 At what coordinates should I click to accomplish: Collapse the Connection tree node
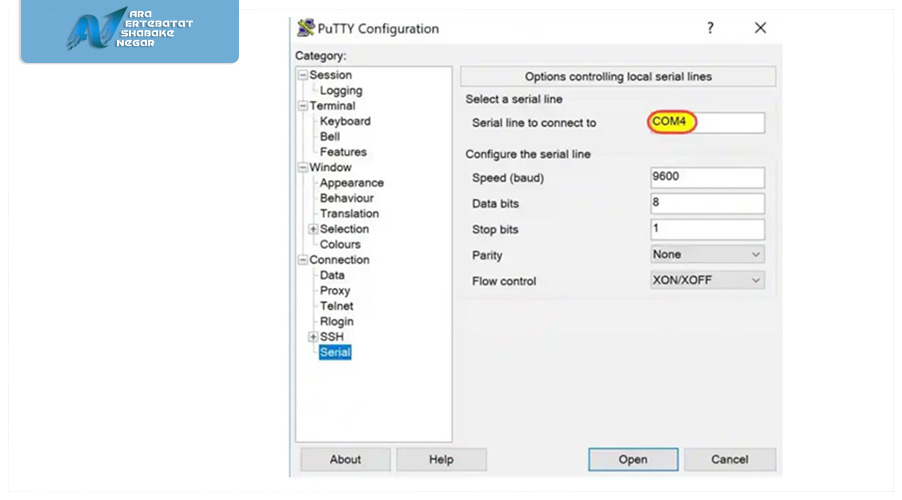click(x=303, y=260)
